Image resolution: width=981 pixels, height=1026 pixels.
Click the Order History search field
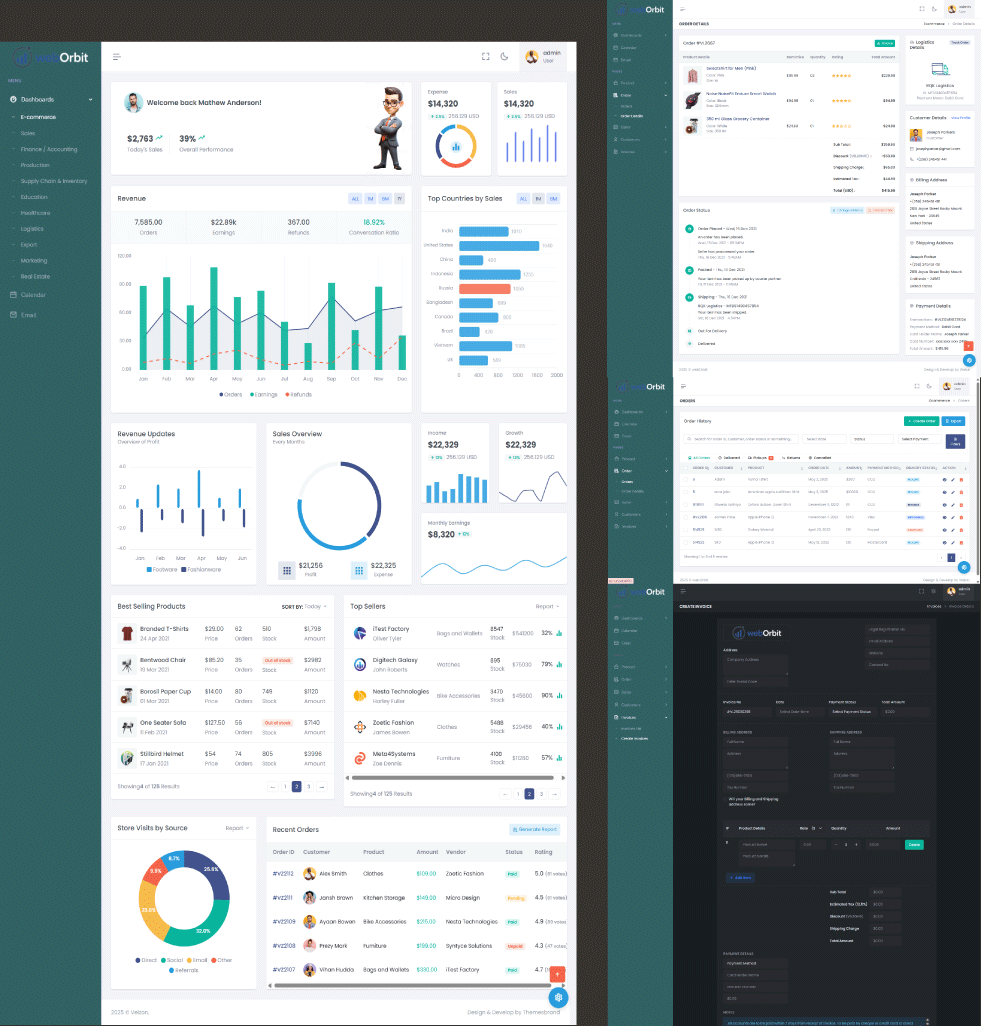point(742,439)
